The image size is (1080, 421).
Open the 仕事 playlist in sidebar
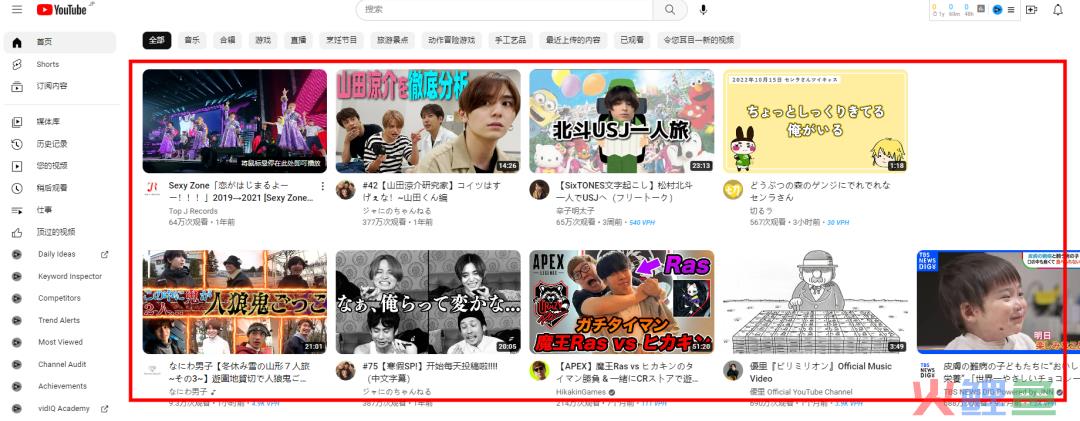pos(60,210)
